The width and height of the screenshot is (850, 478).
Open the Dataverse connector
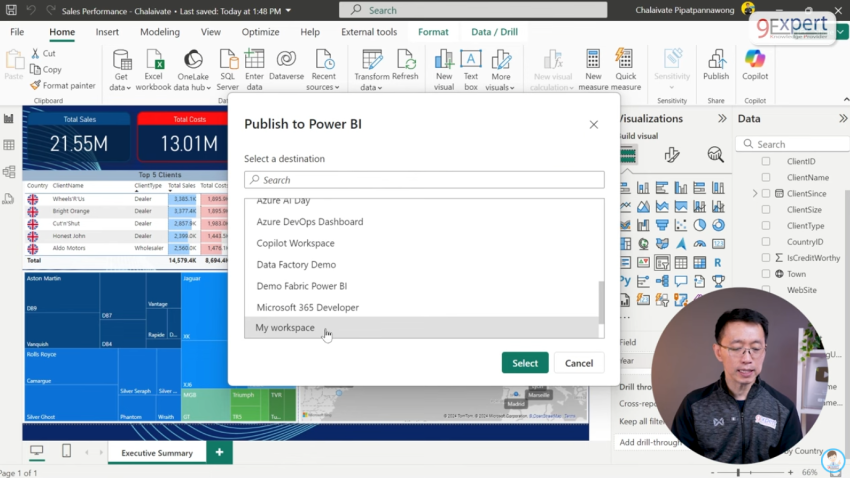pos(286,65)
